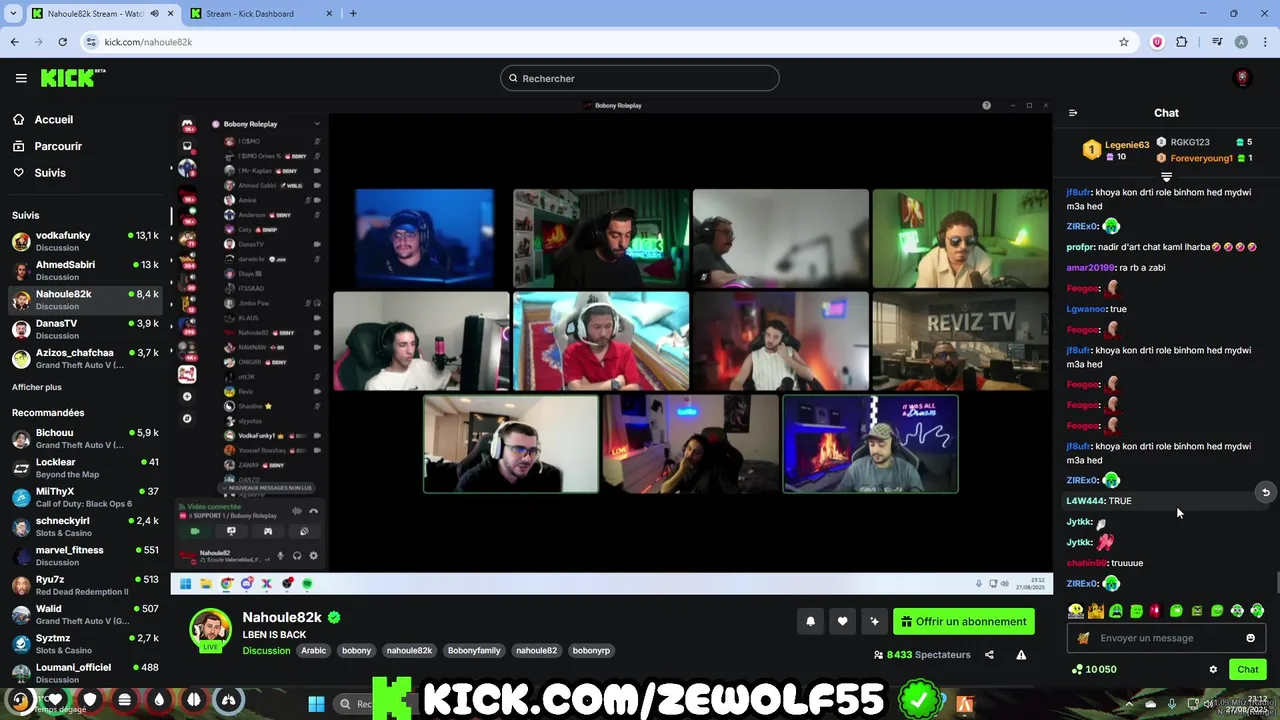Open emoji picker in message box
1280x720 pixels.
(x=1250, y=638)
